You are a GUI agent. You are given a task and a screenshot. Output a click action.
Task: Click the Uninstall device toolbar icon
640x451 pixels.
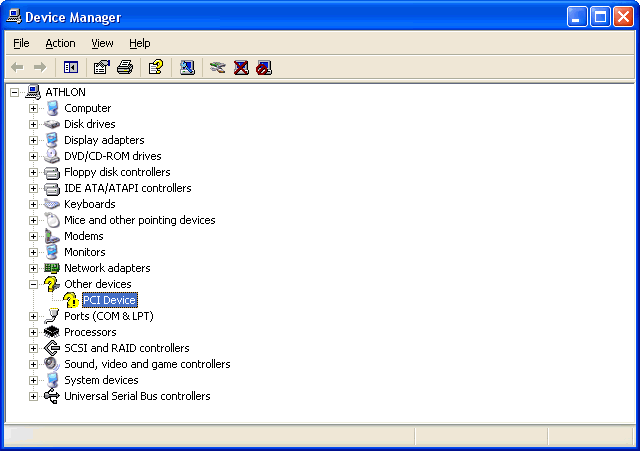[x=241, y=67]
